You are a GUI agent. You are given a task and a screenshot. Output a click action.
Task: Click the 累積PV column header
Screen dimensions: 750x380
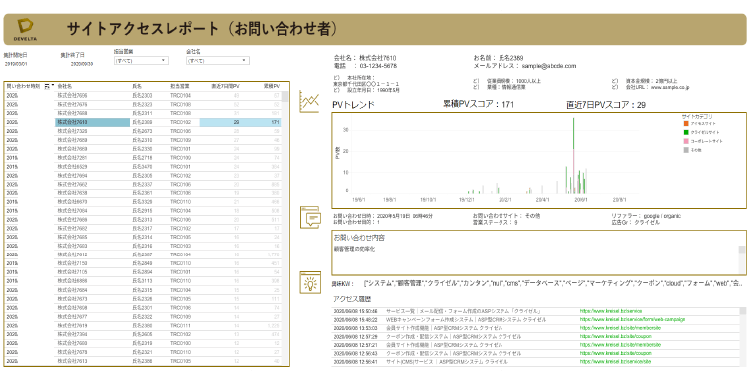272,87
